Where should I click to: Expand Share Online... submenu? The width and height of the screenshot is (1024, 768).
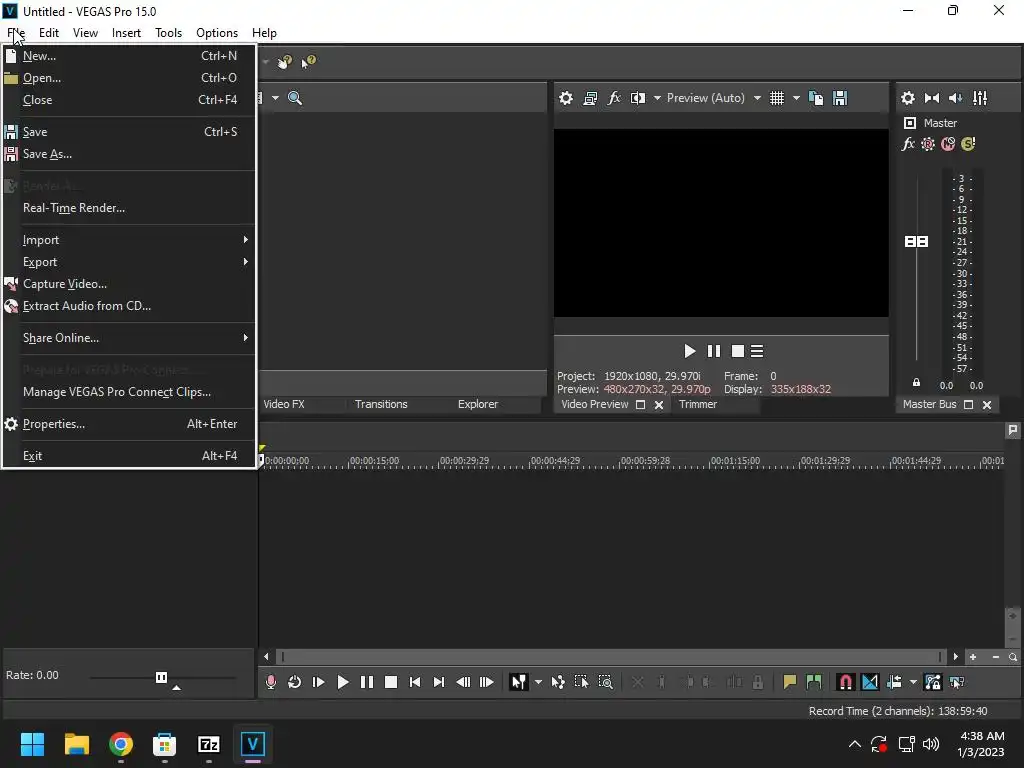tap(129, 338)
